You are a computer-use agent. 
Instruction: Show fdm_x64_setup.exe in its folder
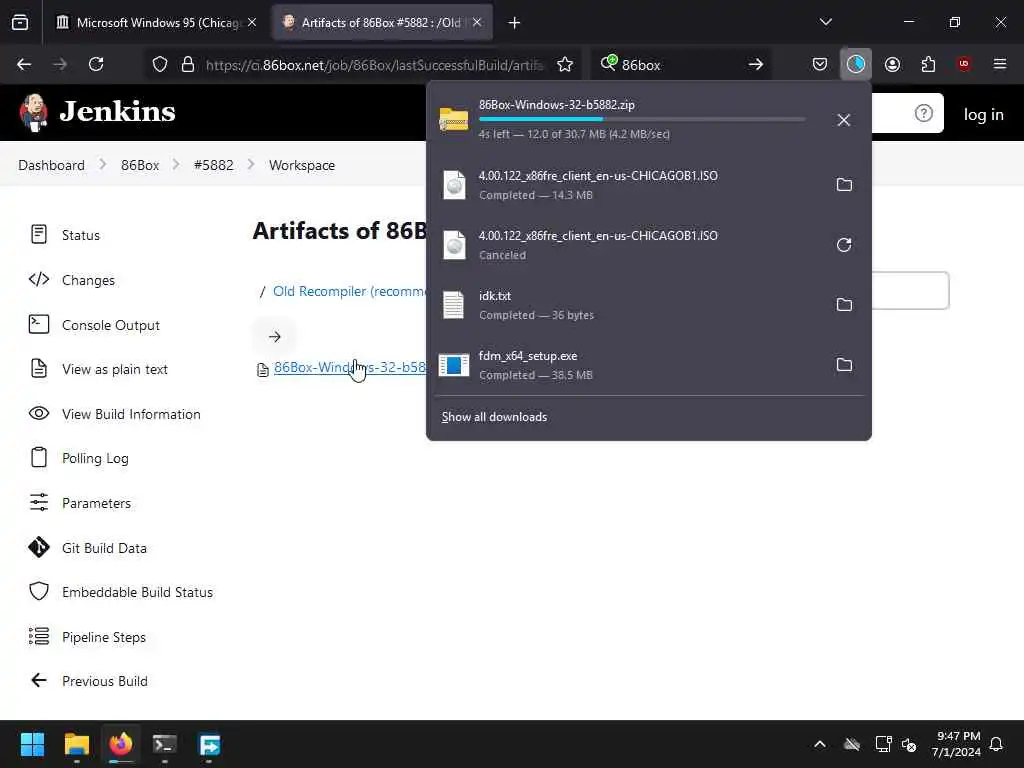coord(844,364)
